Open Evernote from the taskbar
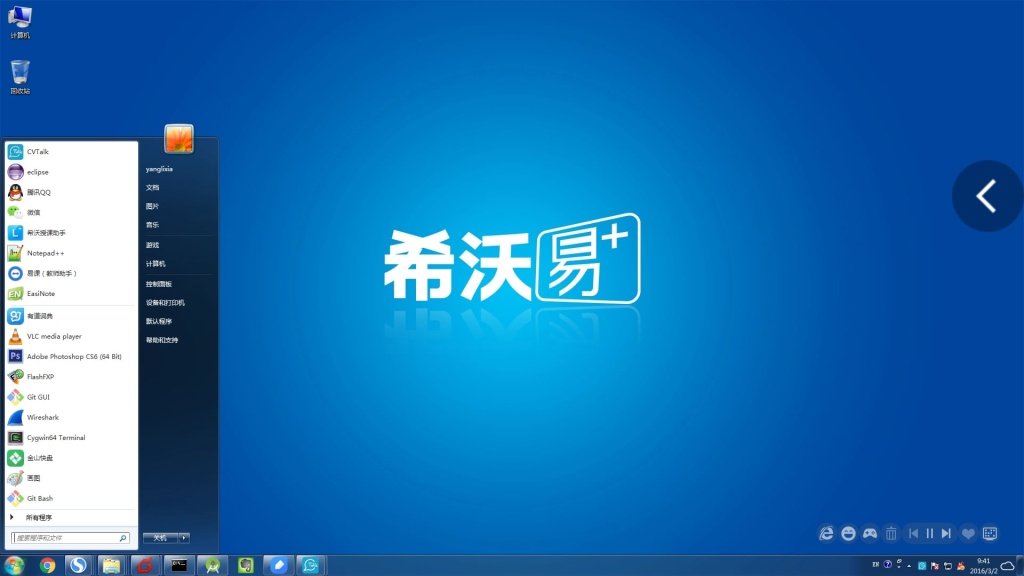Image resolution: width=1024 pixels, height=576 pixels. 246,565
